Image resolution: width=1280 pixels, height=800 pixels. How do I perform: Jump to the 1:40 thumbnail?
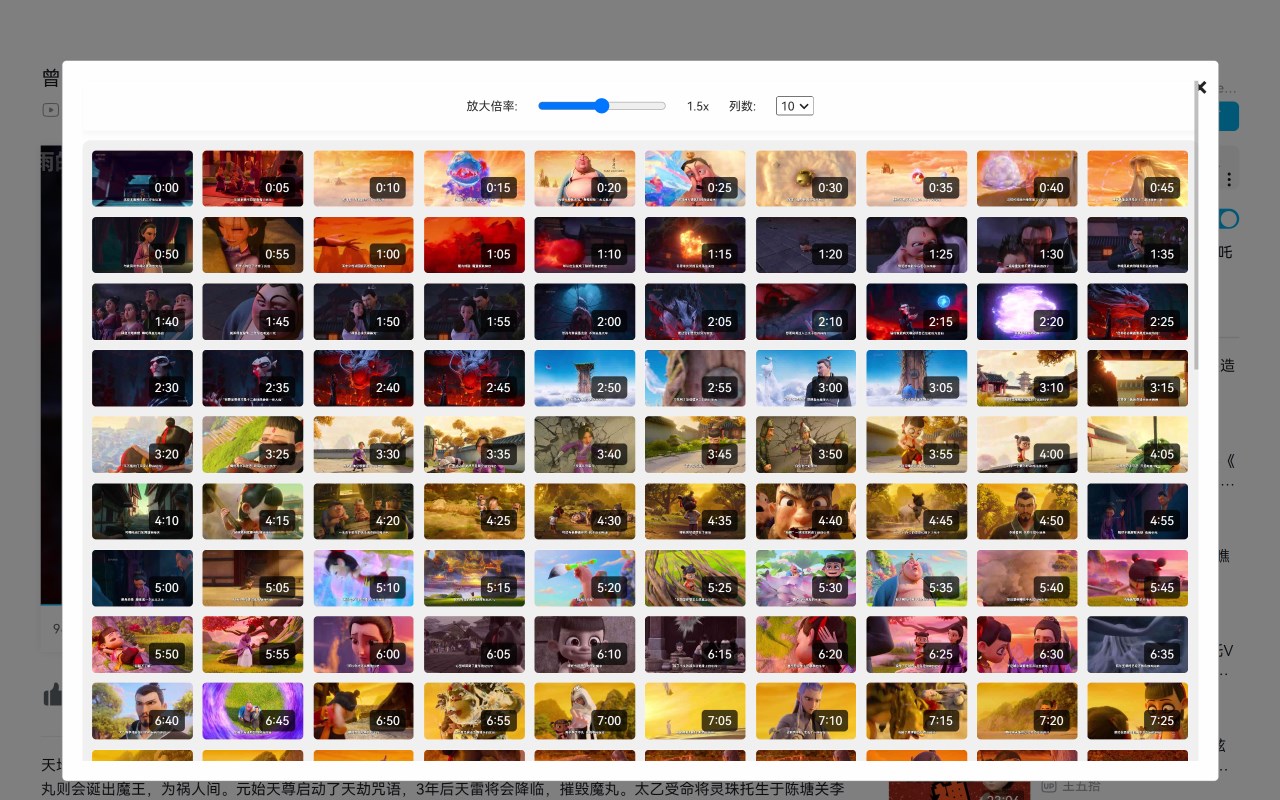(143, 312)
